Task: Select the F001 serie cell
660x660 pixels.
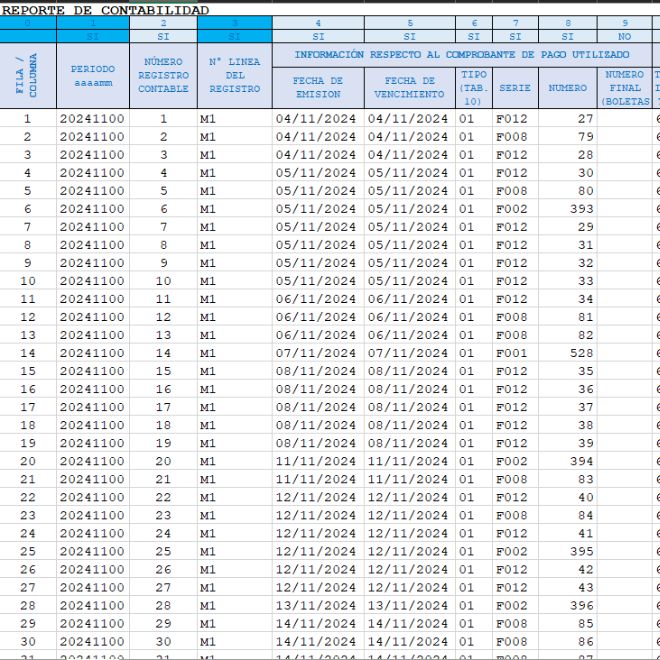Action: [514, 353]
